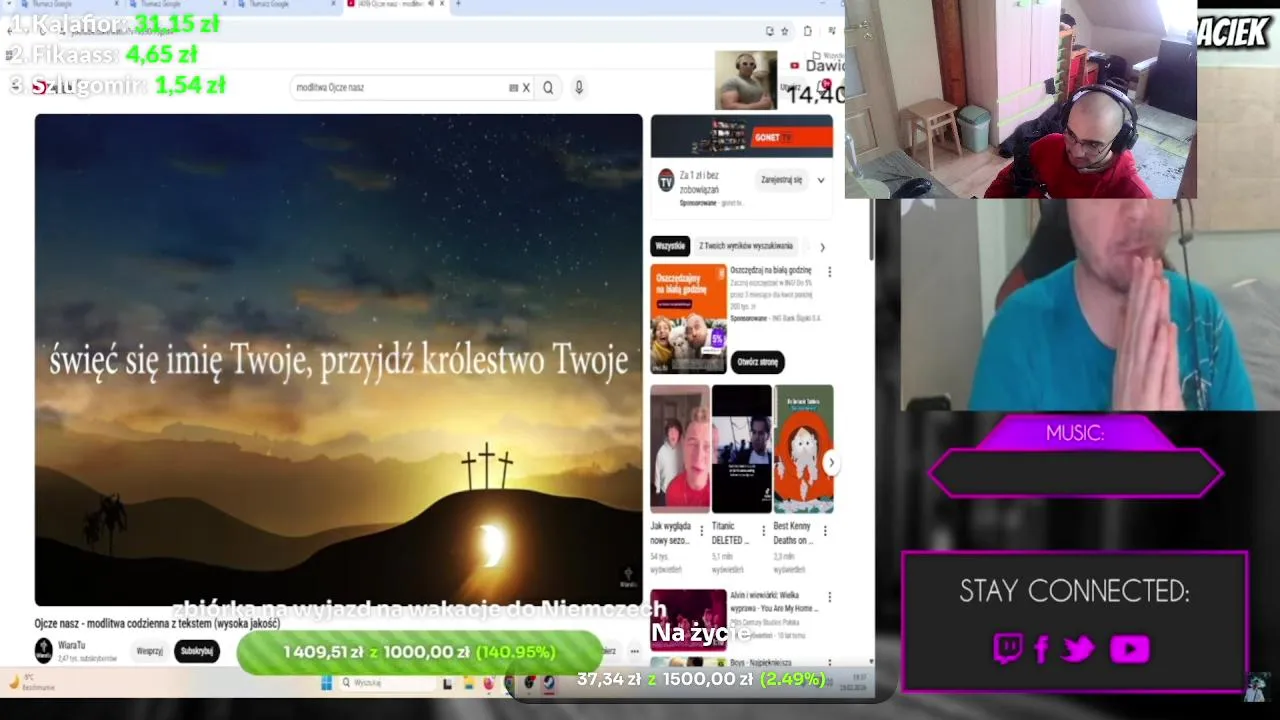Open WiaraTu channel avatar

tap(44, 651)
